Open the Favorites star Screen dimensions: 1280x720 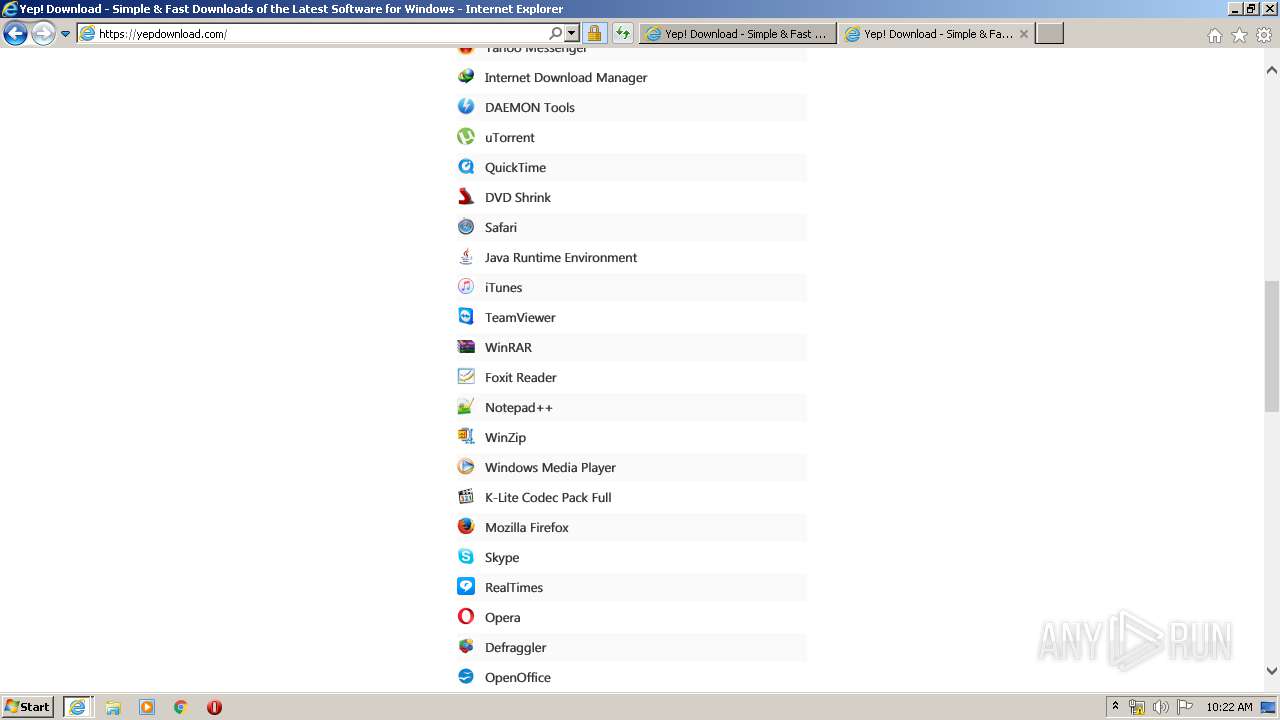[x=1239, y=35]
